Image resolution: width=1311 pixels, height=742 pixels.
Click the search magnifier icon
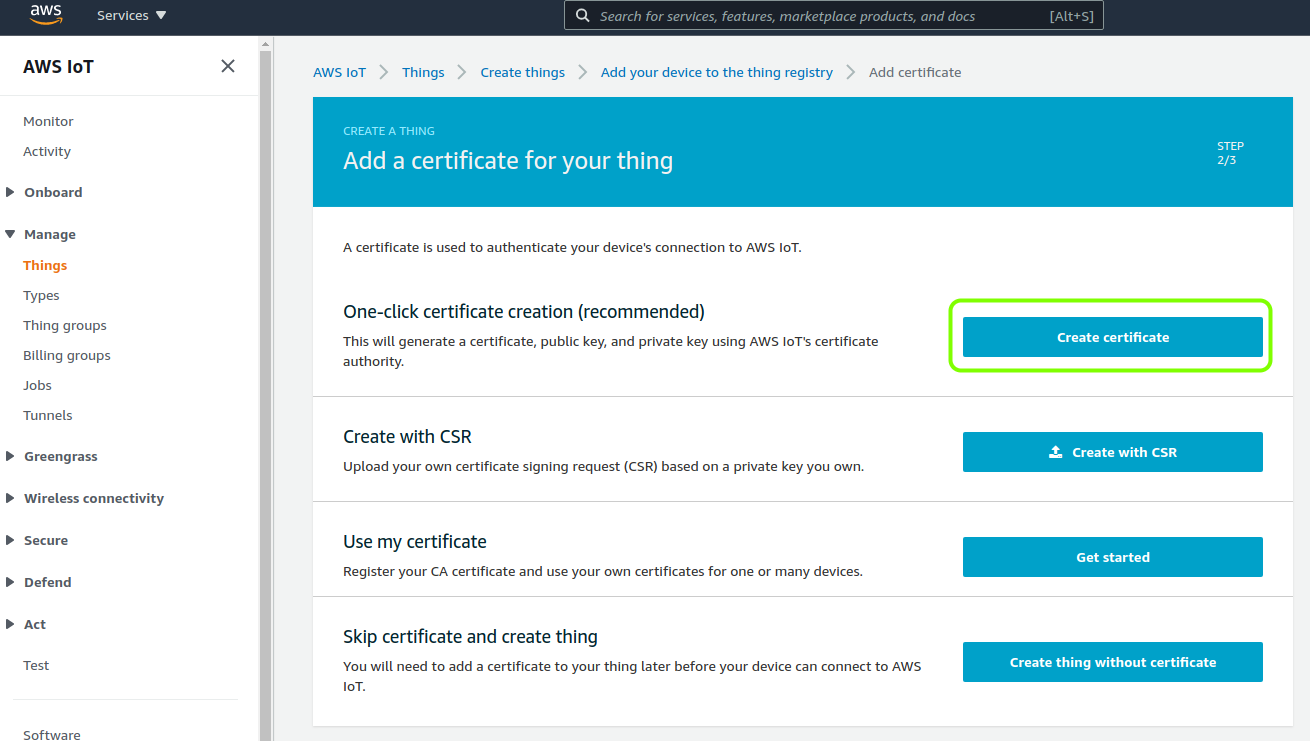(x=583, y=16)
